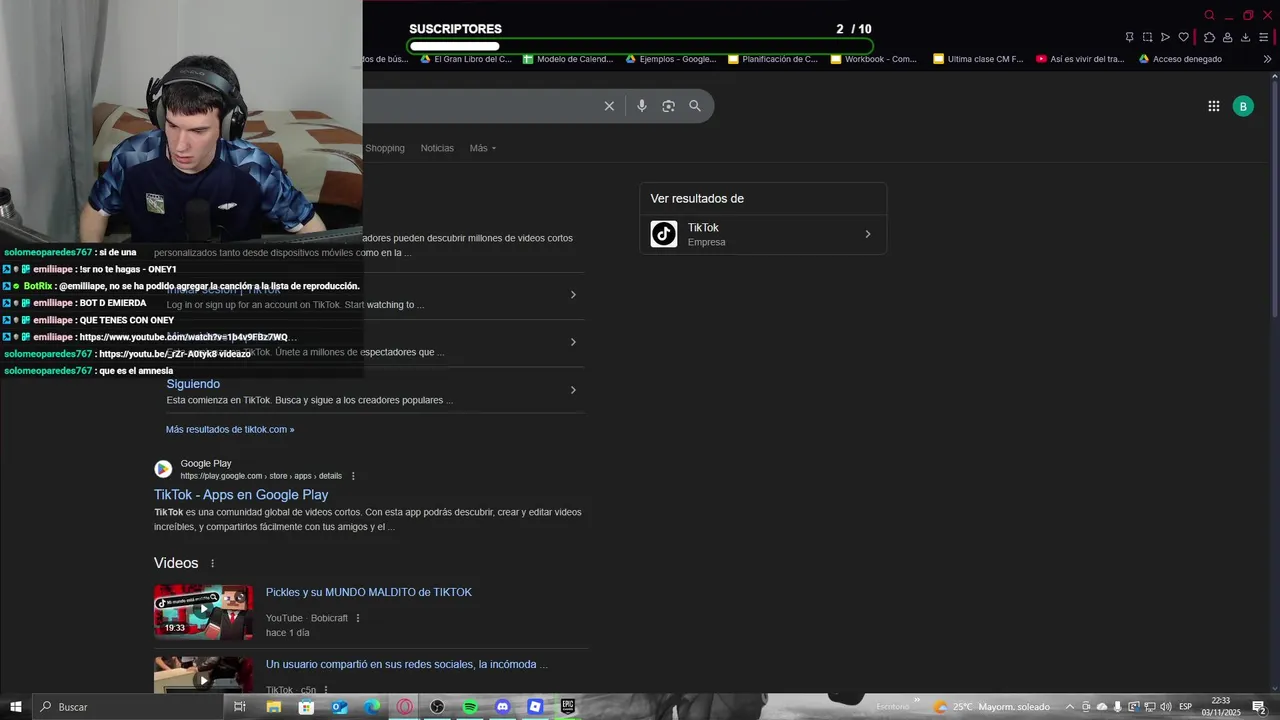The image size is (1280, 720).
Task: Take a snapshot with the dashed-square icon
Action: point(1147,37)
